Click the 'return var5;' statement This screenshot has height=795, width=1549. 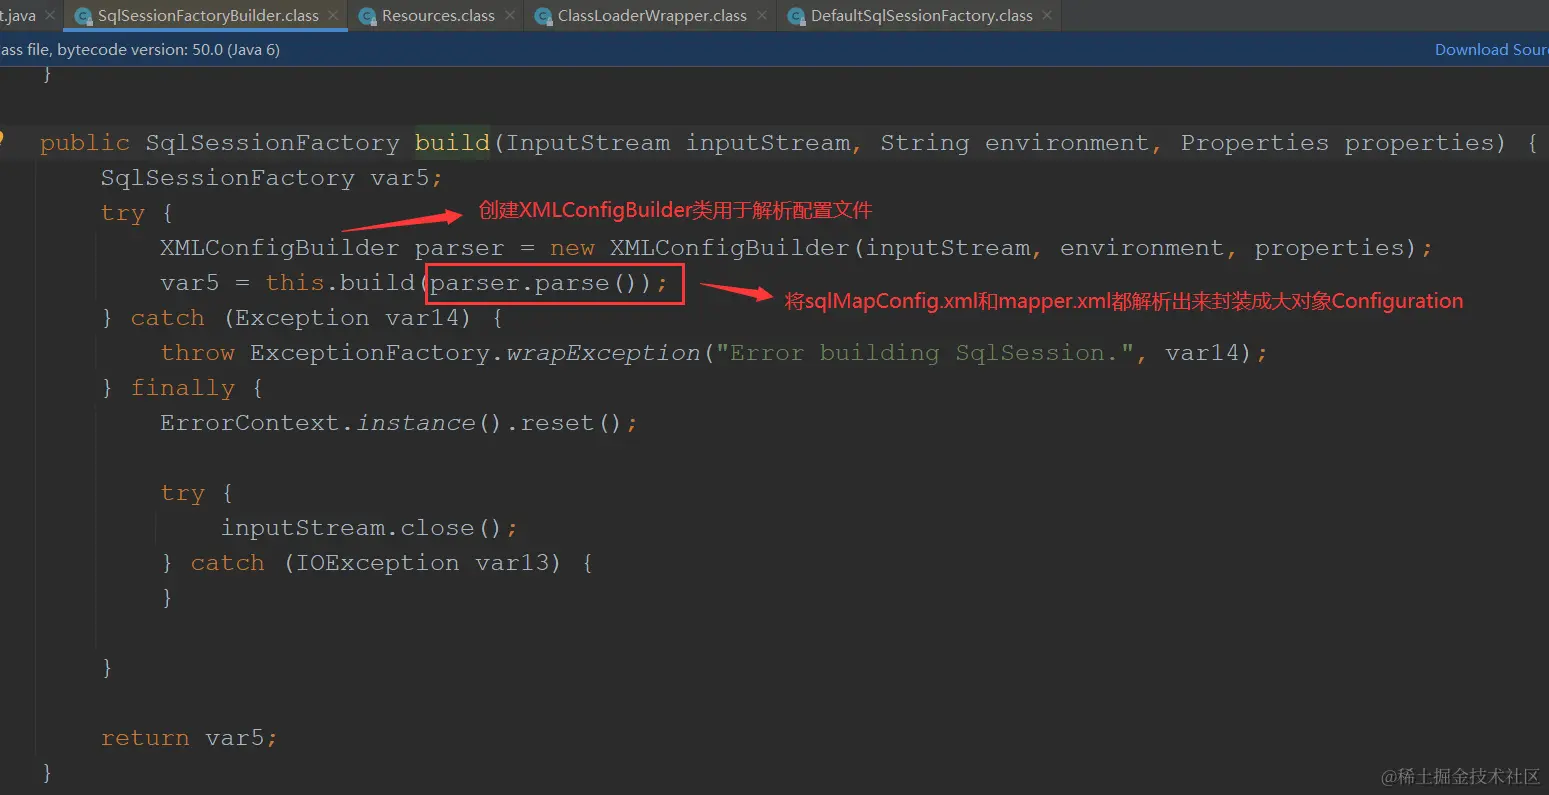189,738
